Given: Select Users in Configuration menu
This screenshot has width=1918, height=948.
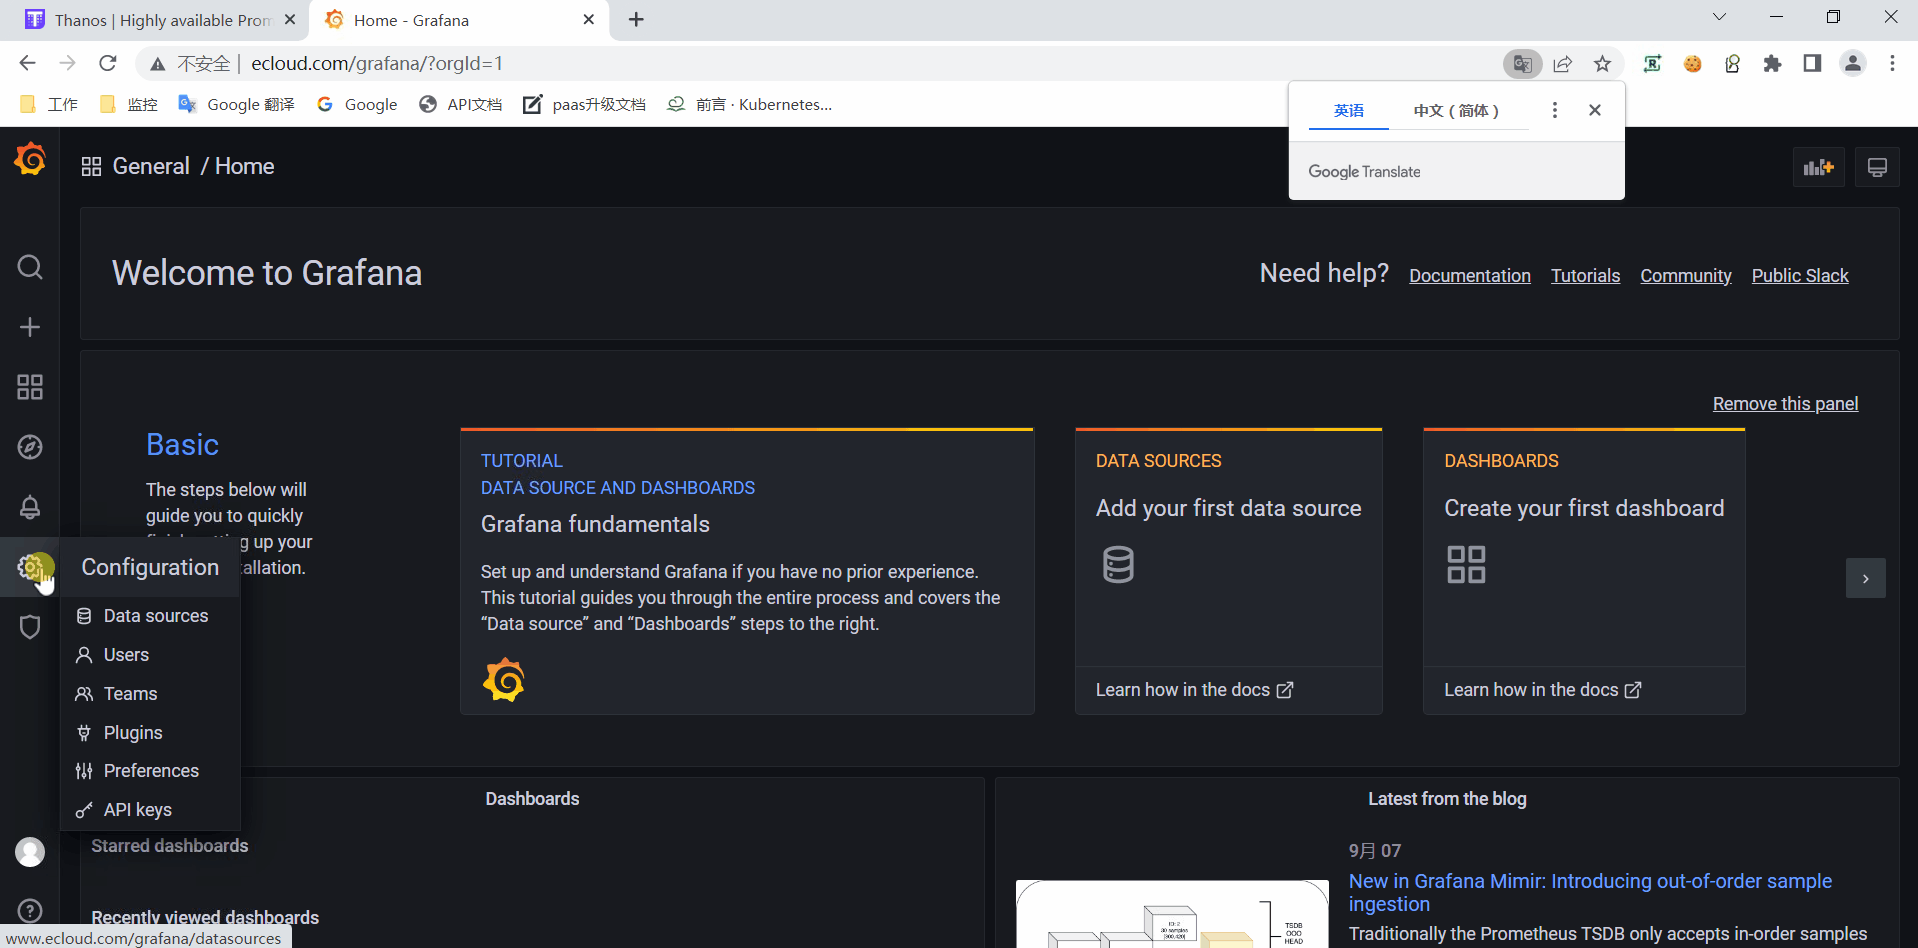Looking at the screenshot, I should click(150, 655).
